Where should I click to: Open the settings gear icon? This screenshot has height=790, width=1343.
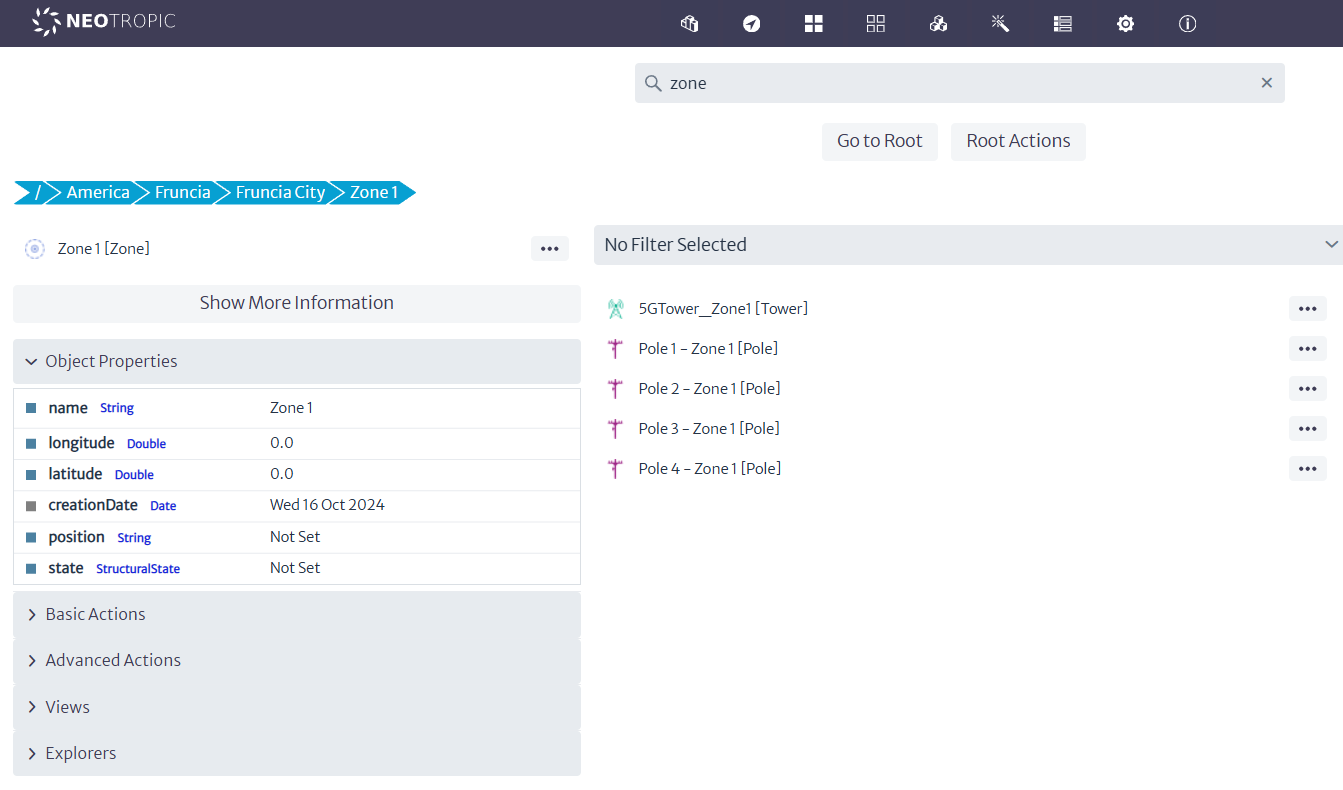1125,24
